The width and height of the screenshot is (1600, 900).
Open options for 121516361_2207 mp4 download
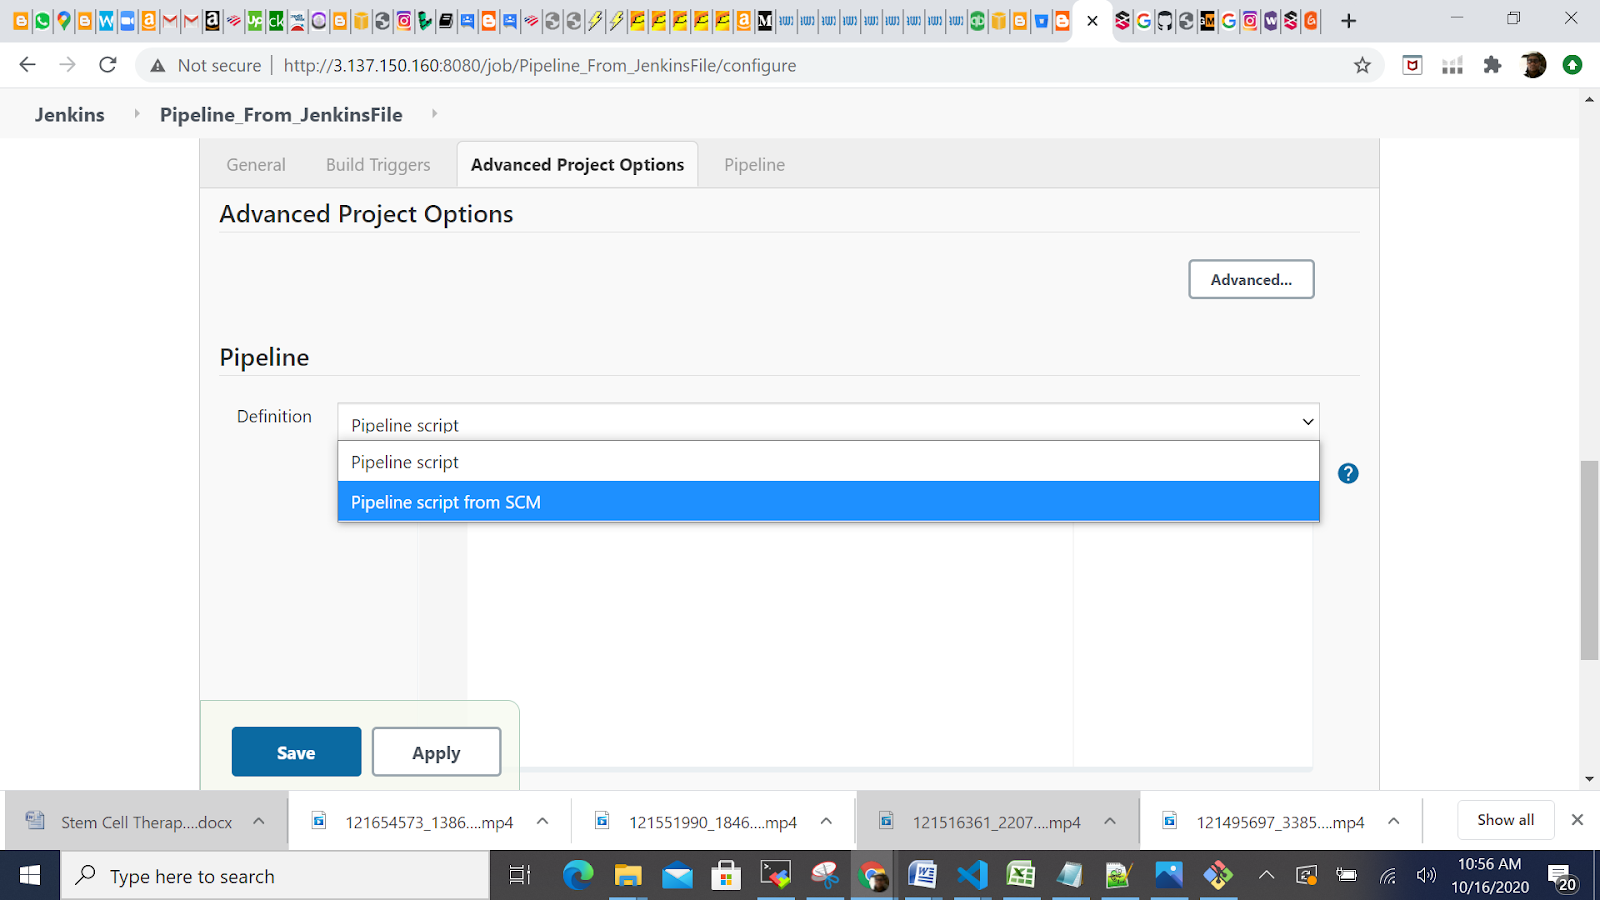pos(1110,821)
